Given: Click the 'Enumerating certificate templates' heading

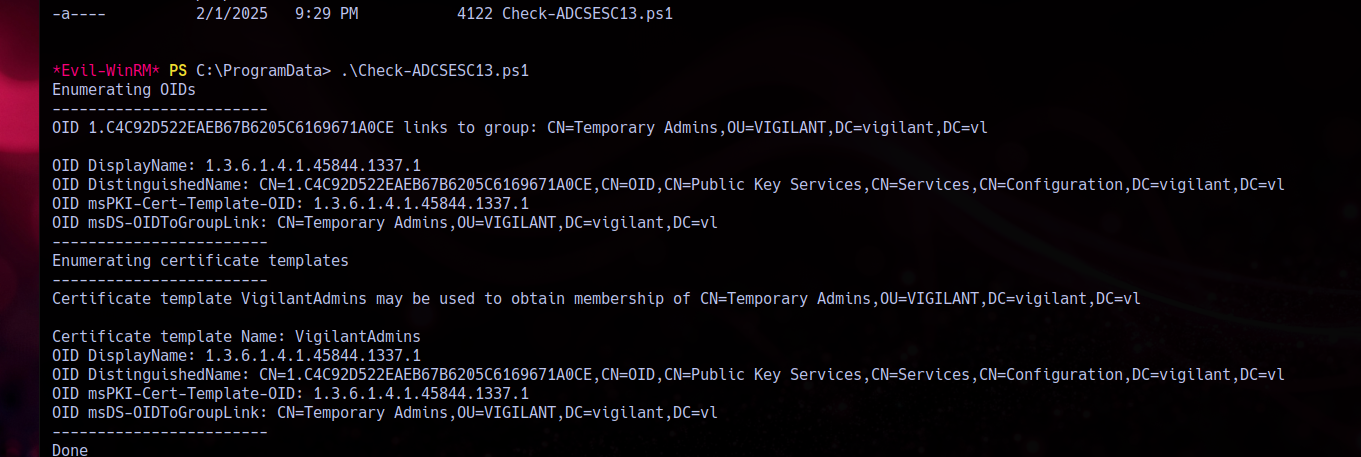Looking at the screenshot, I should coord(200,261).
